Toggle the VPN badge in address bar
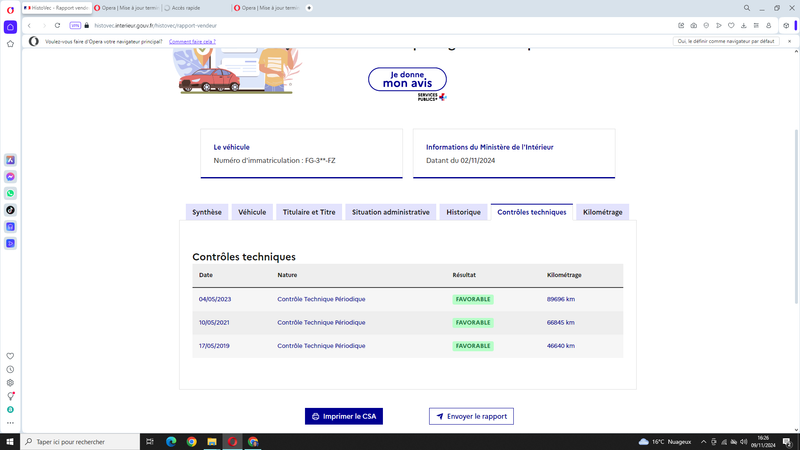This screenshot has height=450, width=800. (75, 26)
